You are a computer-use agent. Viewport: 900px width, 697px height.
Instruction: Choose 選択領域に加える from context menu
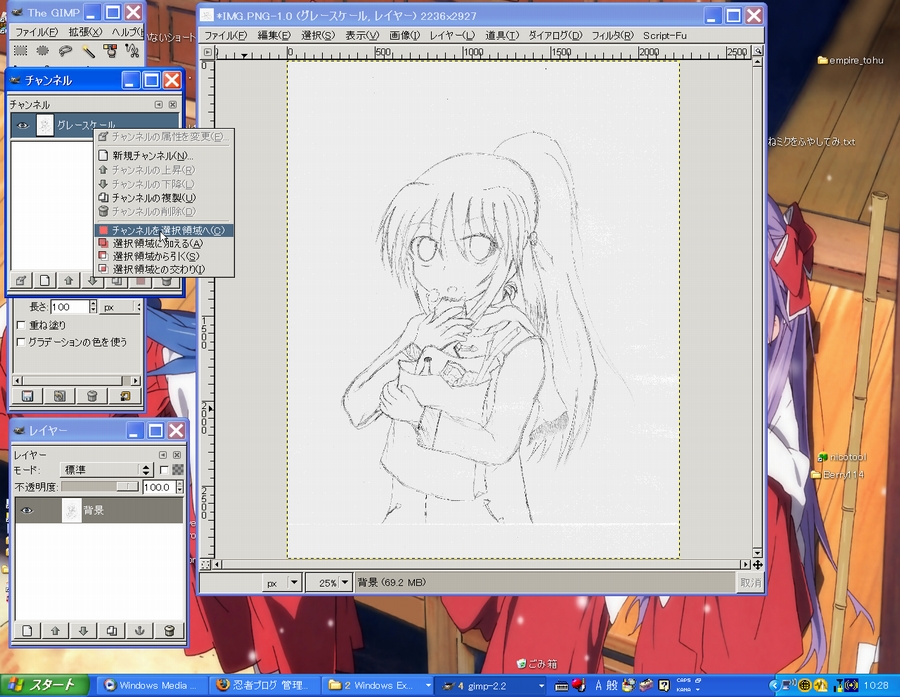(x=164, y=243)
